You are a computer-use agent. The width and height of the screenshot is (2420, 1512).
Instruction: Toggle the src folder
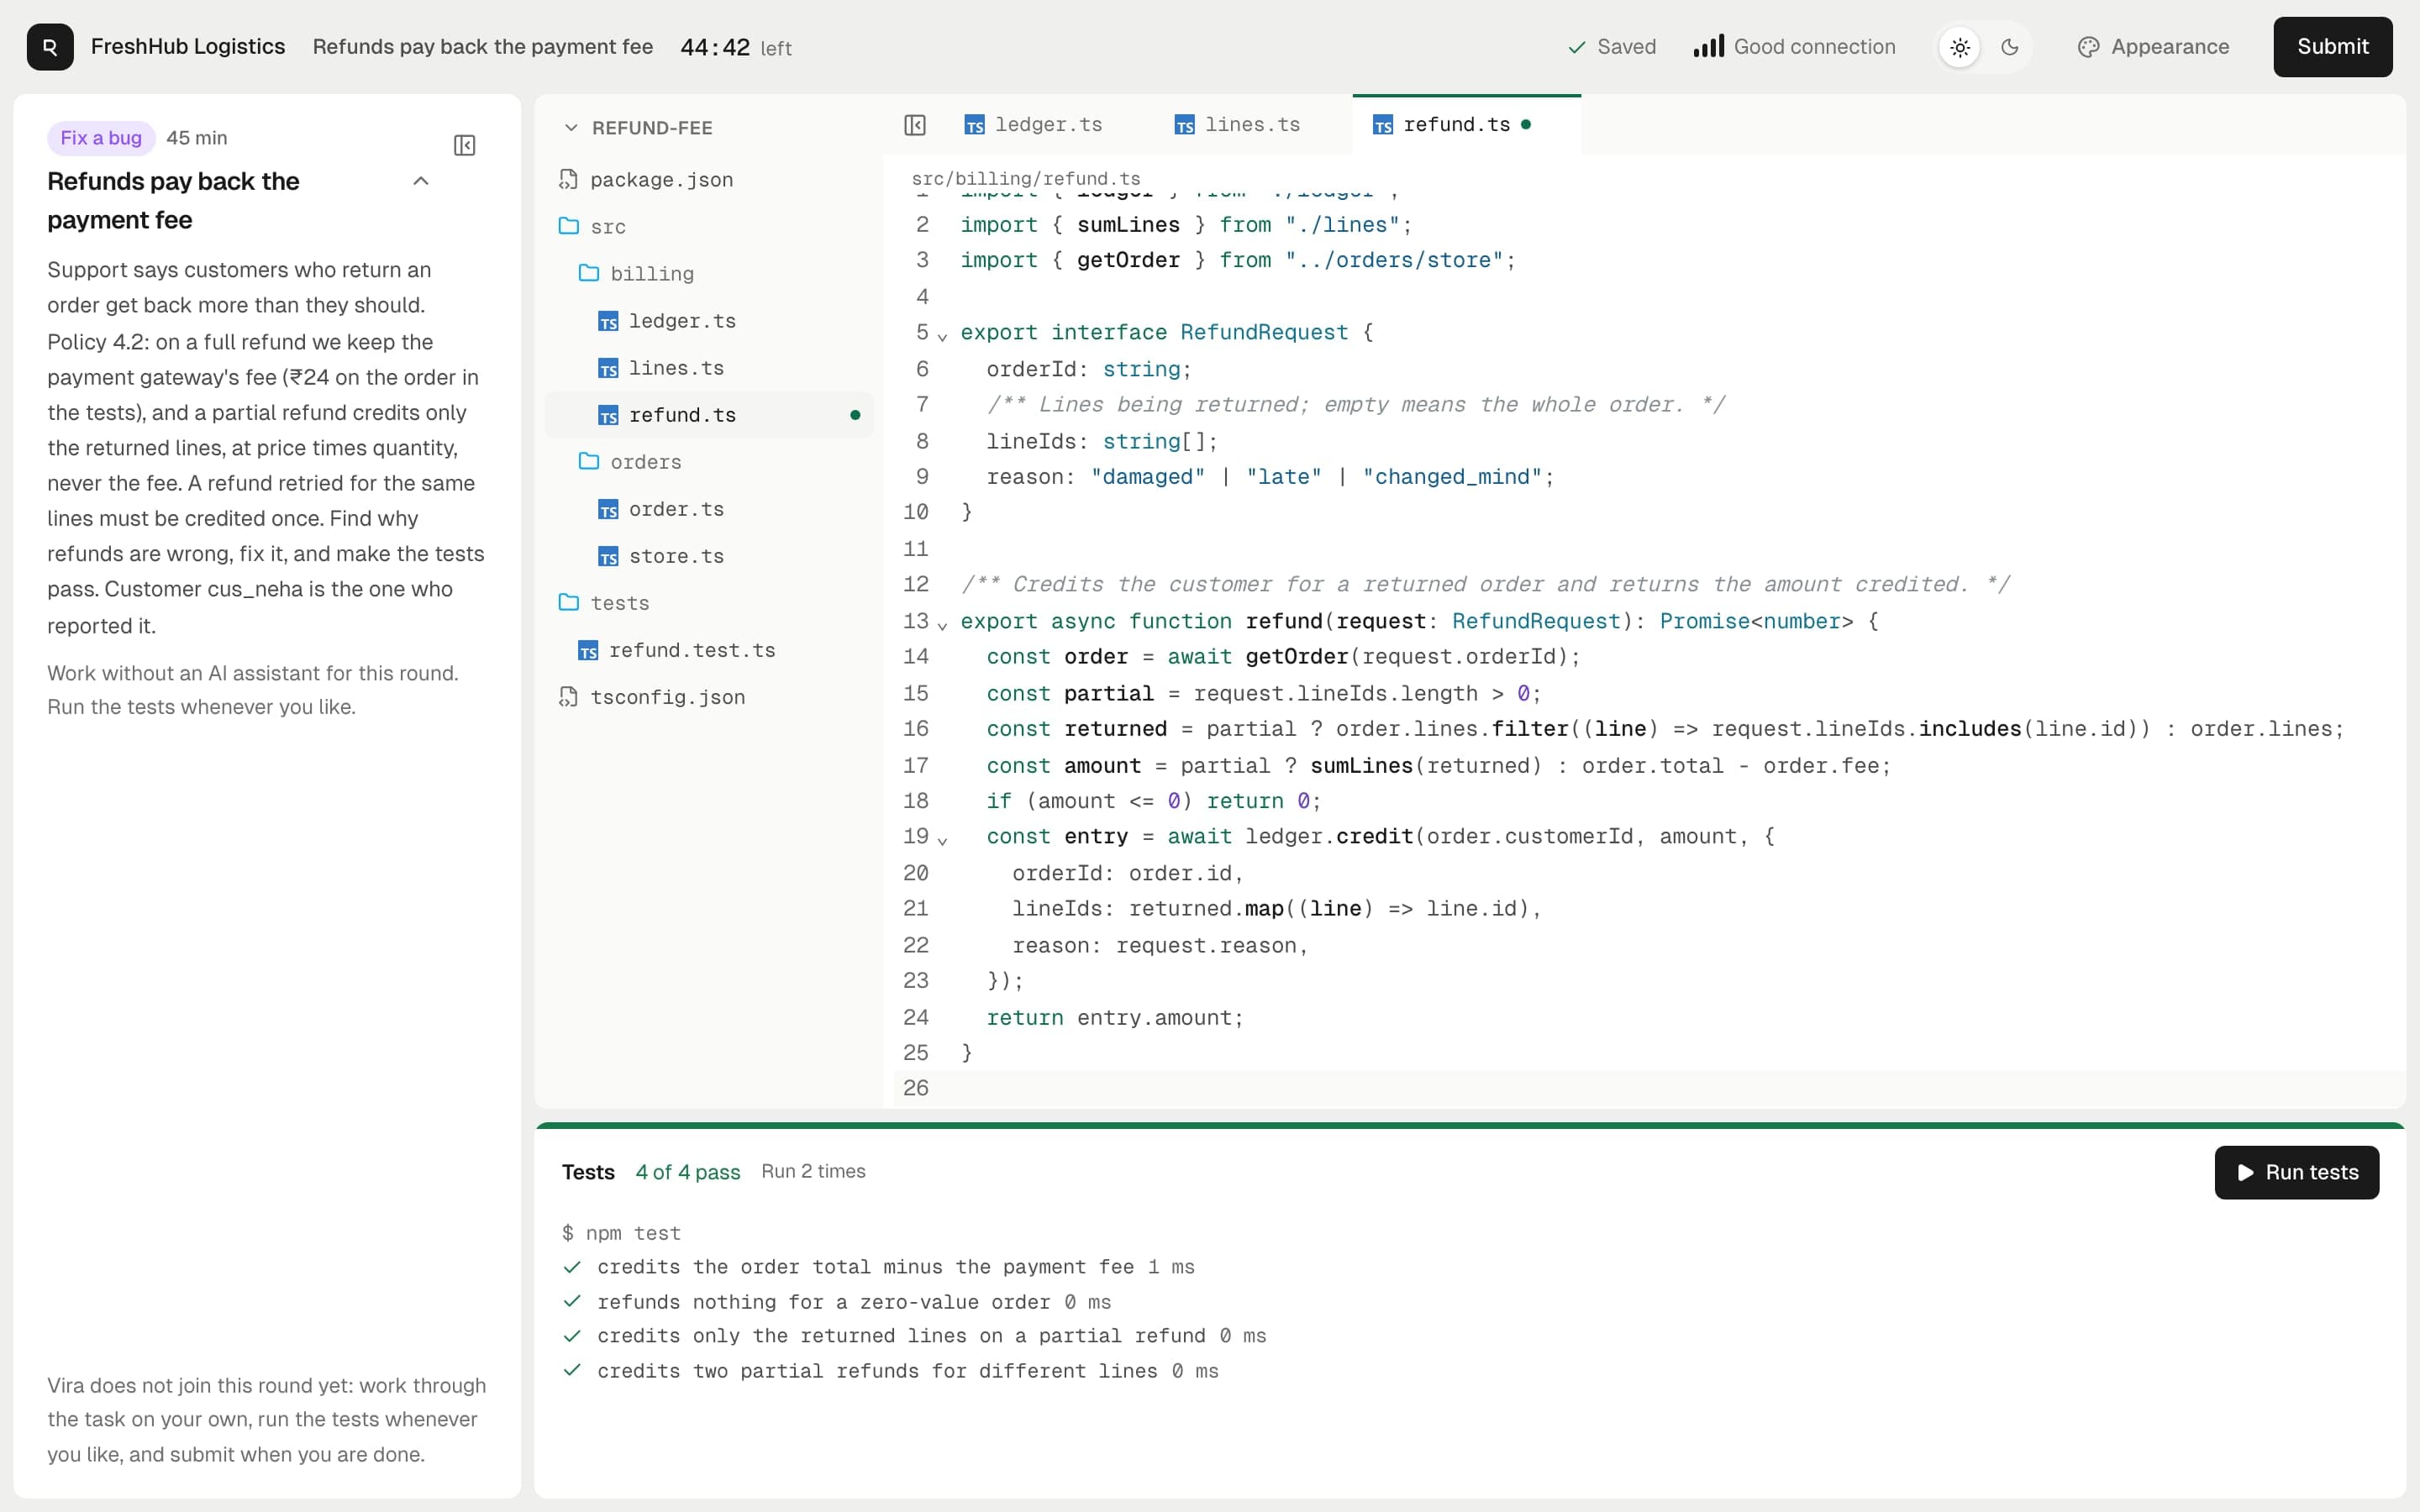coord(709,226)
